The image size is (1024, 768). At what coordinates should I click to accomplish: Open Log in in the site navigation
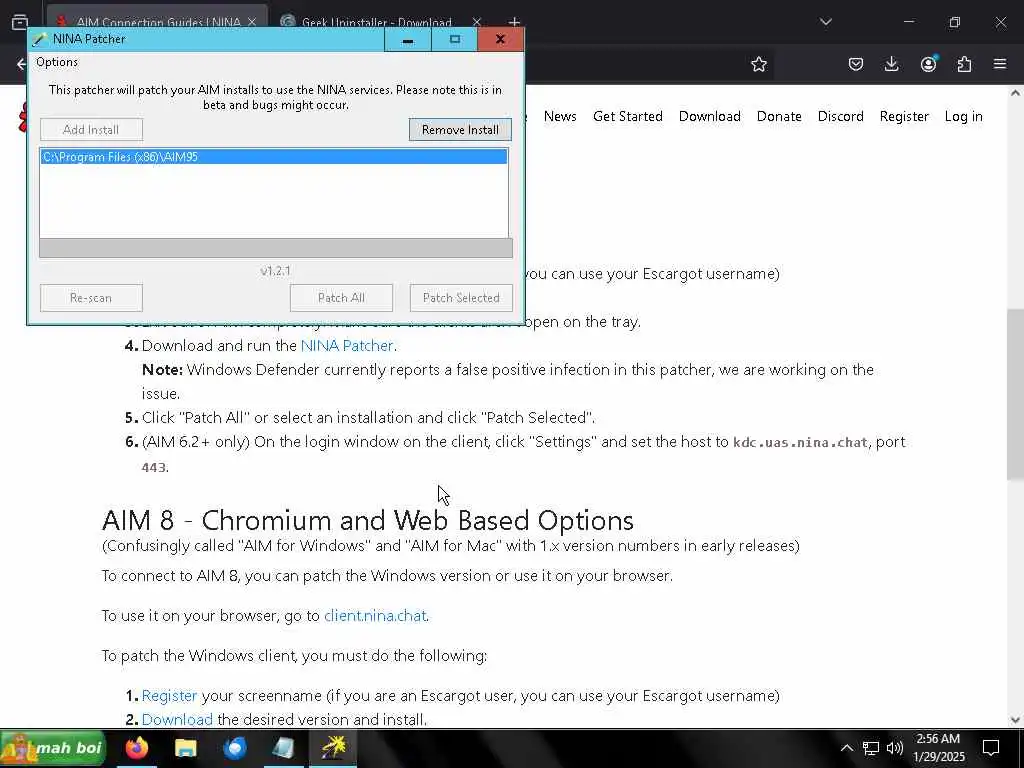pyautogui.click(x=963, y=116)
